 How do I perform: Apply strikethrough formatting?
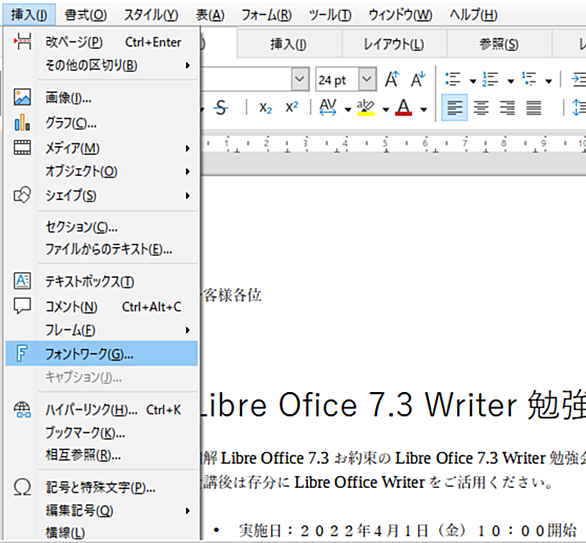[221, 108]
